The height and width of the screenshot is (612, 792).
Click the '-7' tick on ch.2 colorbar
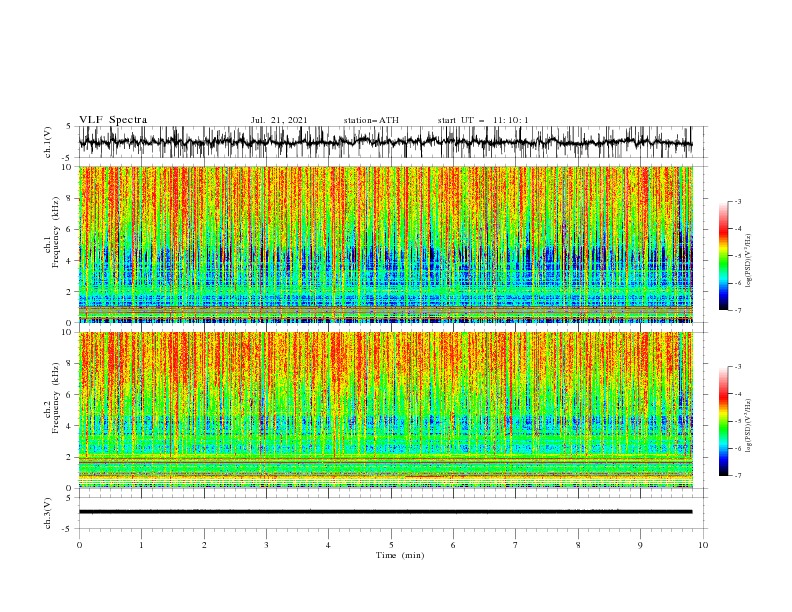738,475
